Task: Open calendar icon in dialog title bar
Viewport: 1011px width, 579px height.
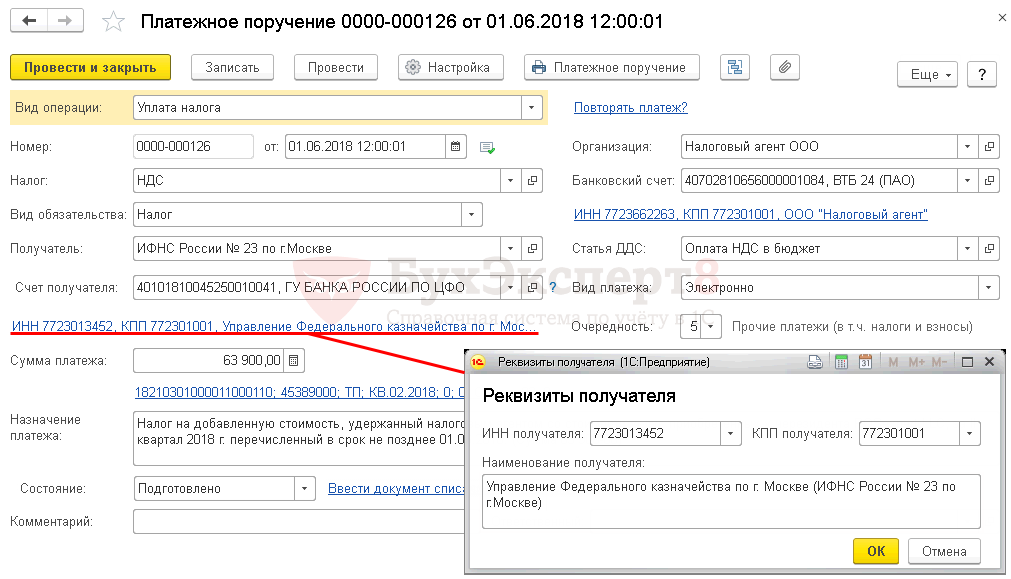Action: [865, 362]
